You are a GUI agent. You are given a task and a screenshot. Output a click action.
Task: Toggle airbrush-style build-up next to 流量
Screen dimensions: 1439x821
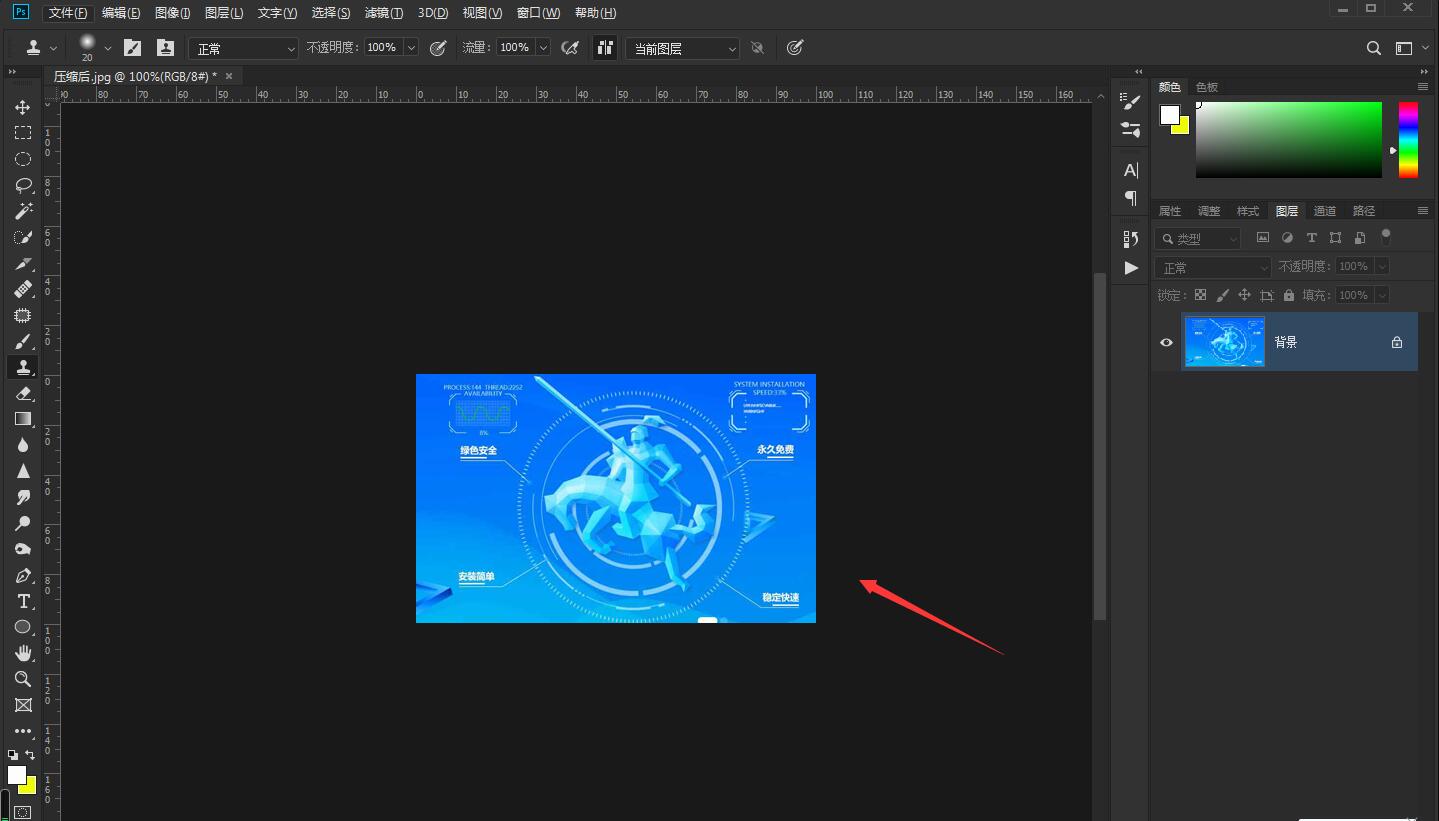570,48
